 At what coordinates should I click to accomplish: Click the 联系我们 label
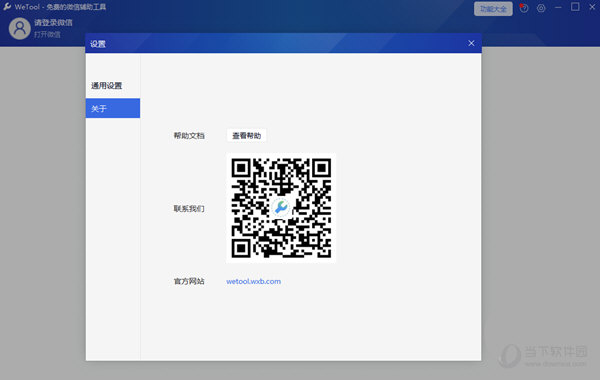(189, 209)
